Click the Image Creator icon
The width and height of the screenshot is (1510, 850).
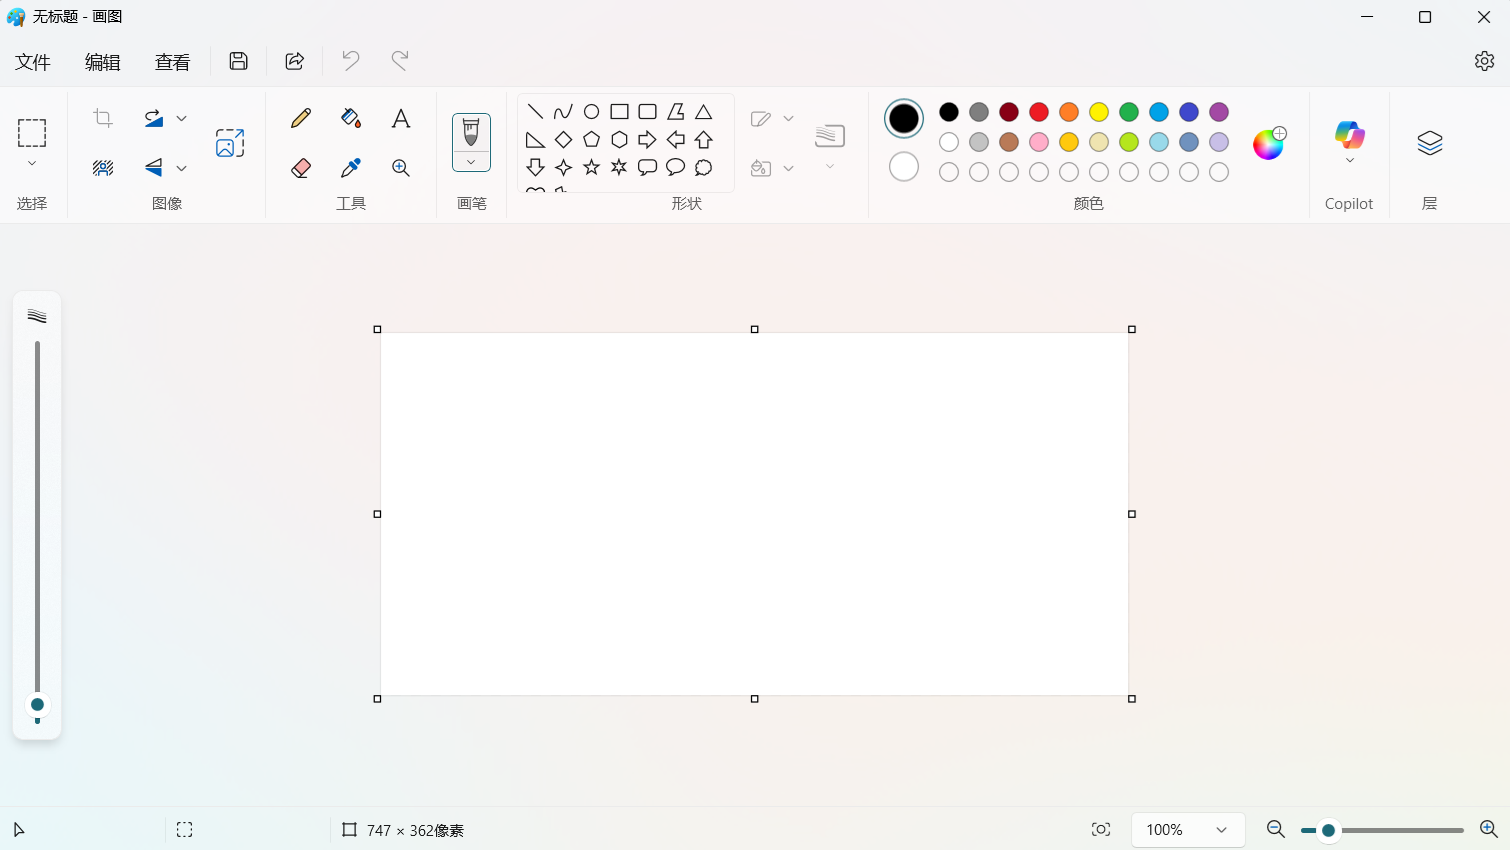(230, 143)
